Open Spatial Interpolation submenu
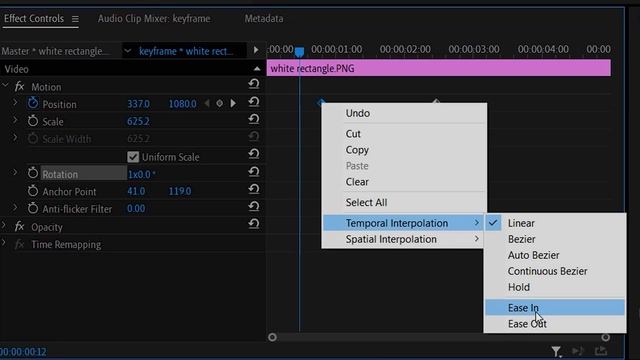Screen dimensions: 640x360 (x=404, y=239)
